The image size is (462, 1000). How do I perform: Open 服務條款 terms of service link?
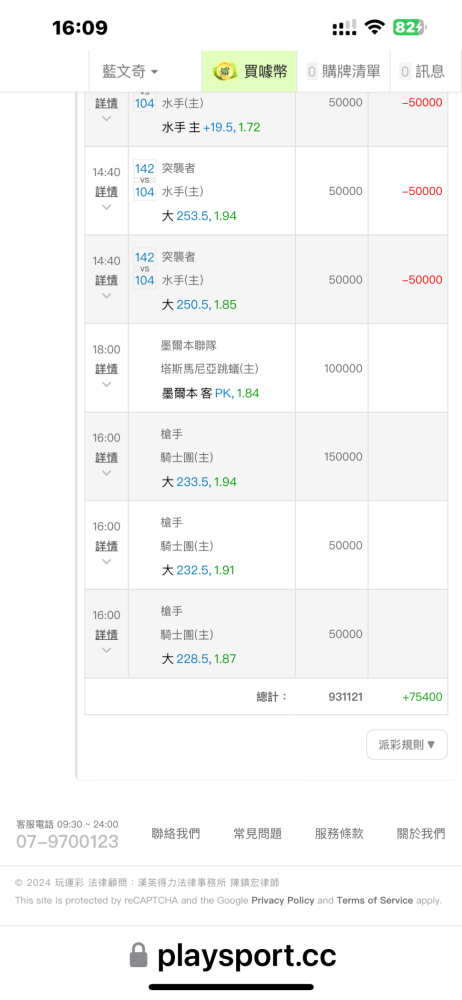pos(339,834)
